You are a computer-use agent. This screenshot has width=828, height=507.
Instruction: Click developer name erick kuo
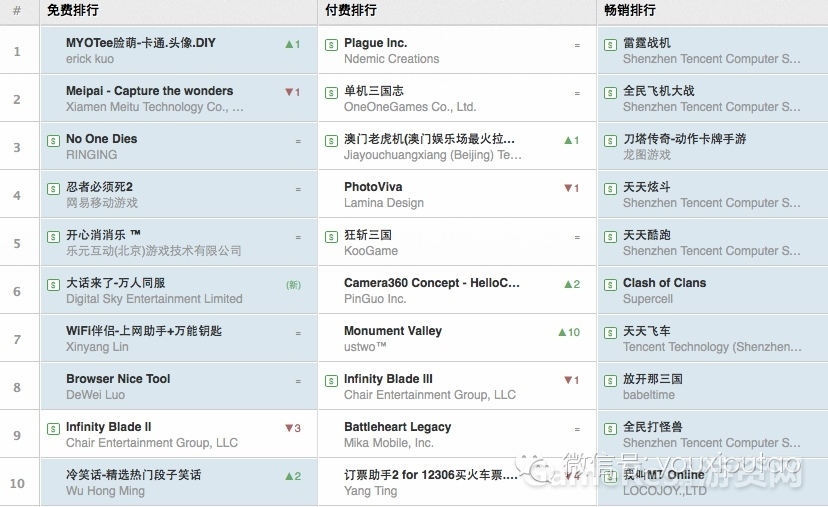coord(90,59)
